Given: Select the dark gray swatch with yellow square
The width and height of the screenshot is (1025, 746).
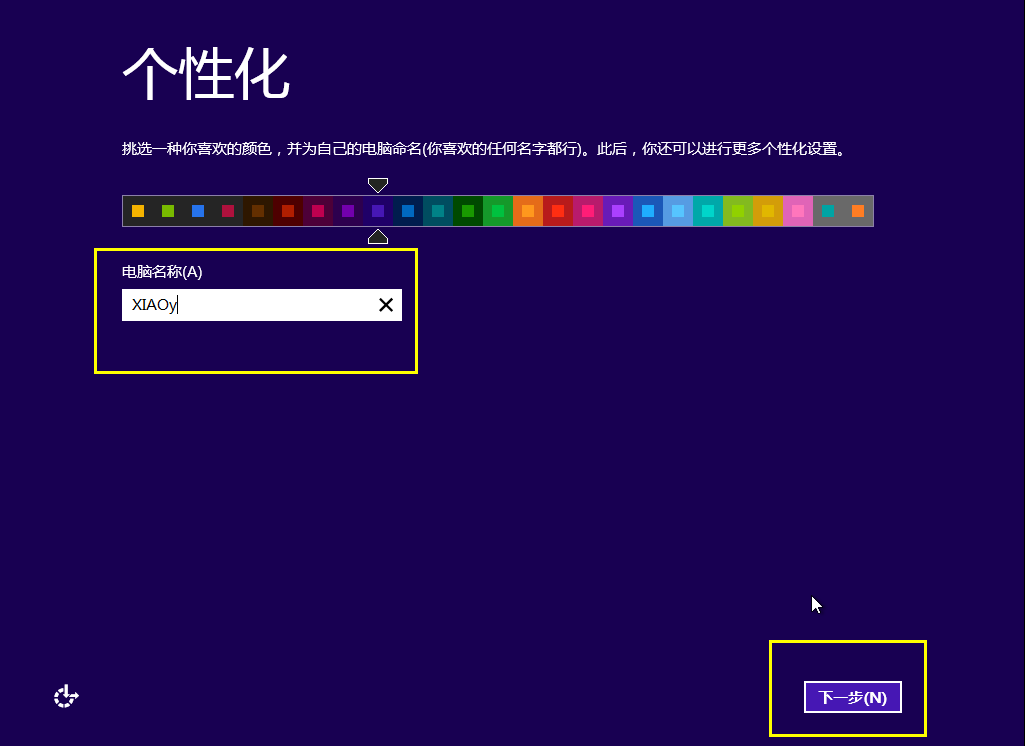Looking at the screenshot, I should point(138,211).
